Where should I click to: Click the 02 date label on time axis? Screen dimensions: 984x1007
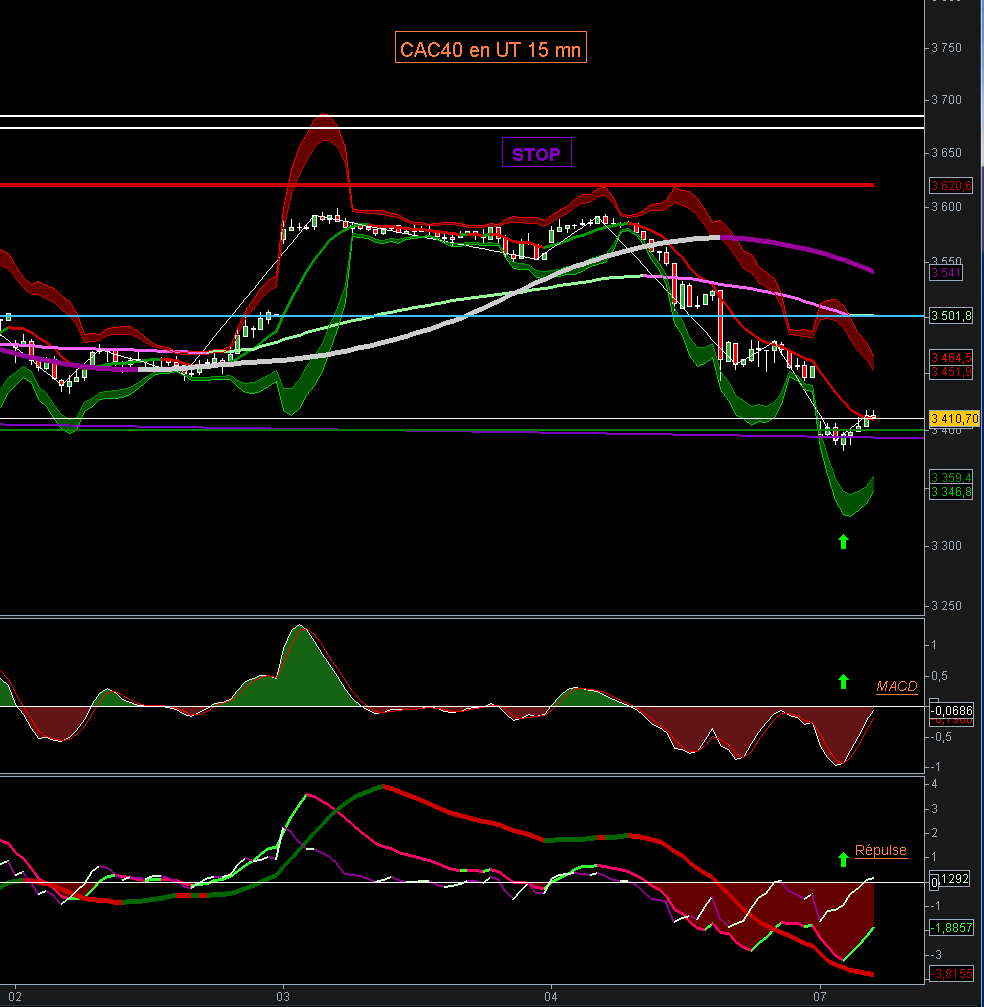point(15,997)
